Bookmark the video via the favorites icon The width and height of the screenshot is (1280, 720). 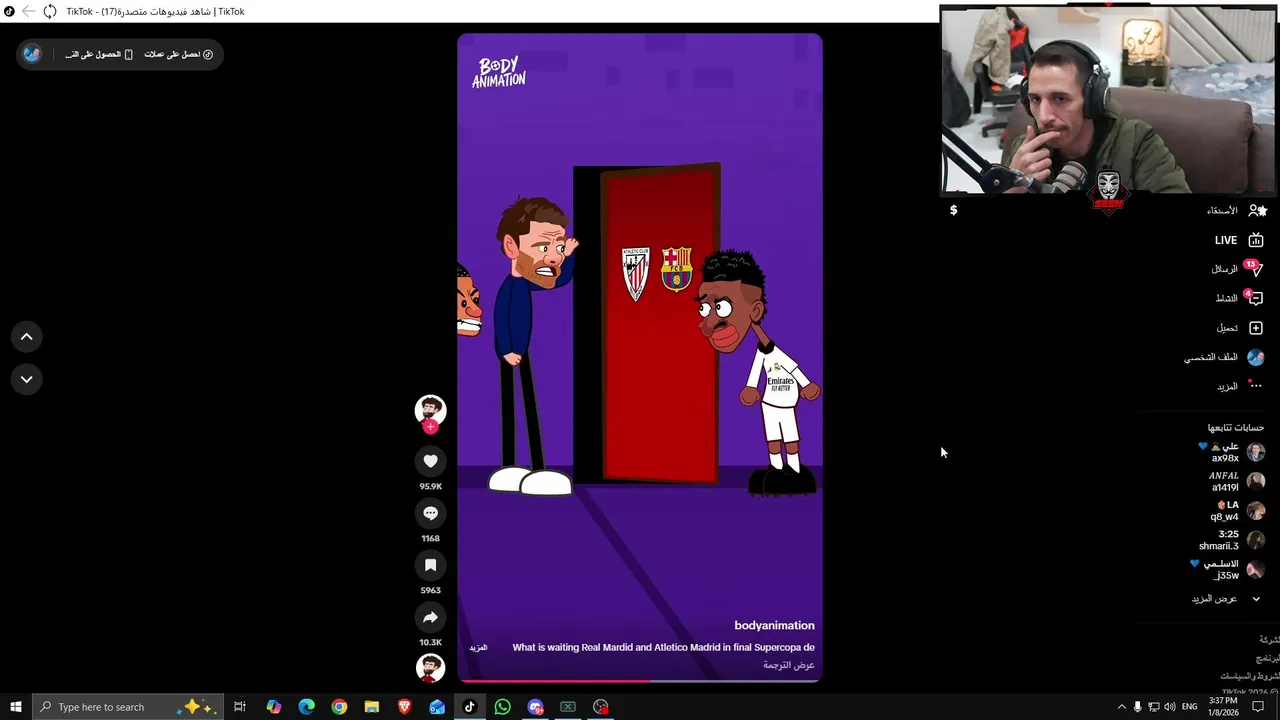point(430,565)
